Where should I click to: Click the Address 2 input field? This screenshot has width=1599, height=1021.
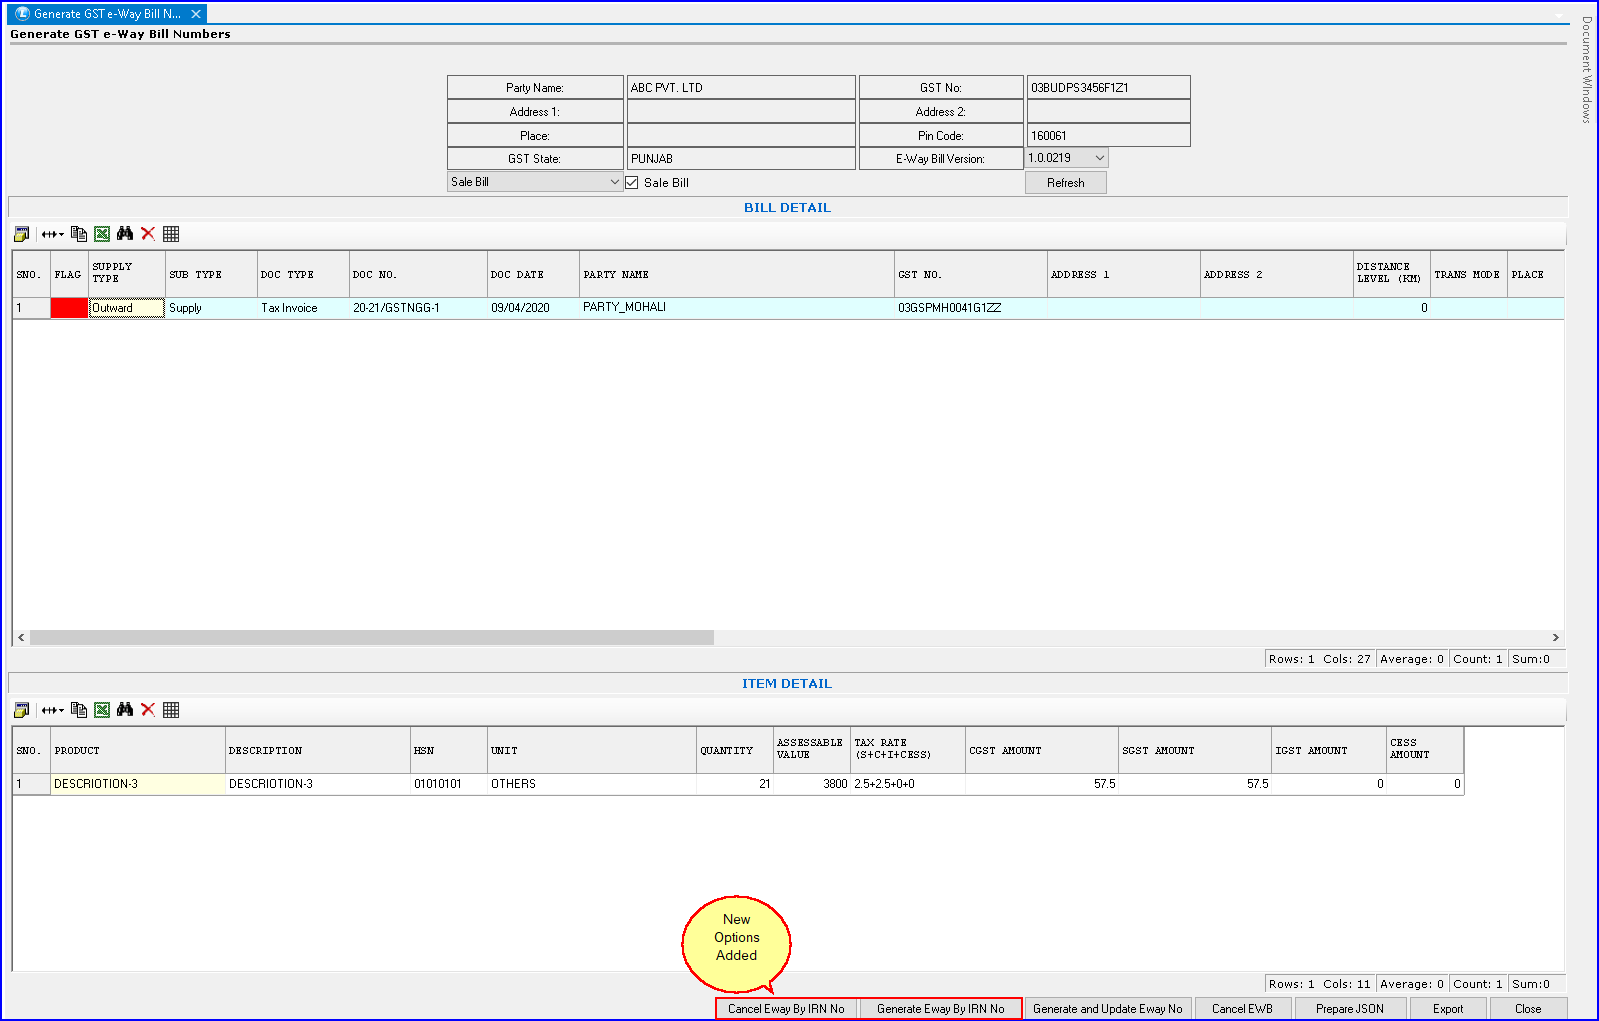click(1108, 111)
